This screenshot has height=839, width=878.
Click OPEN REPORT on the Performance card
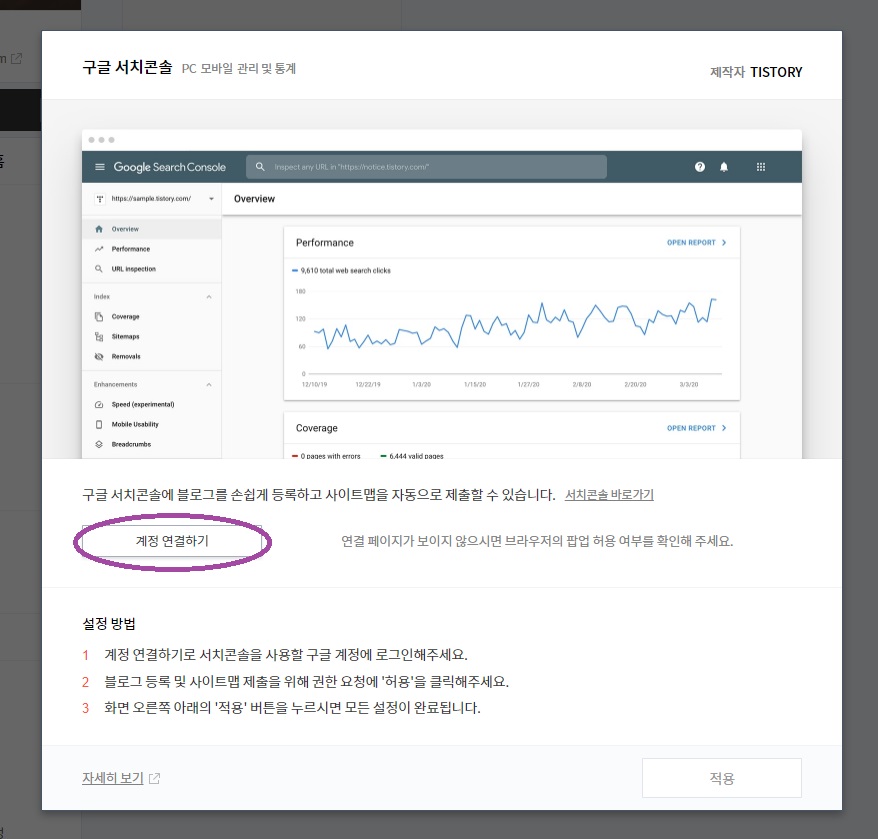(697, 243)
